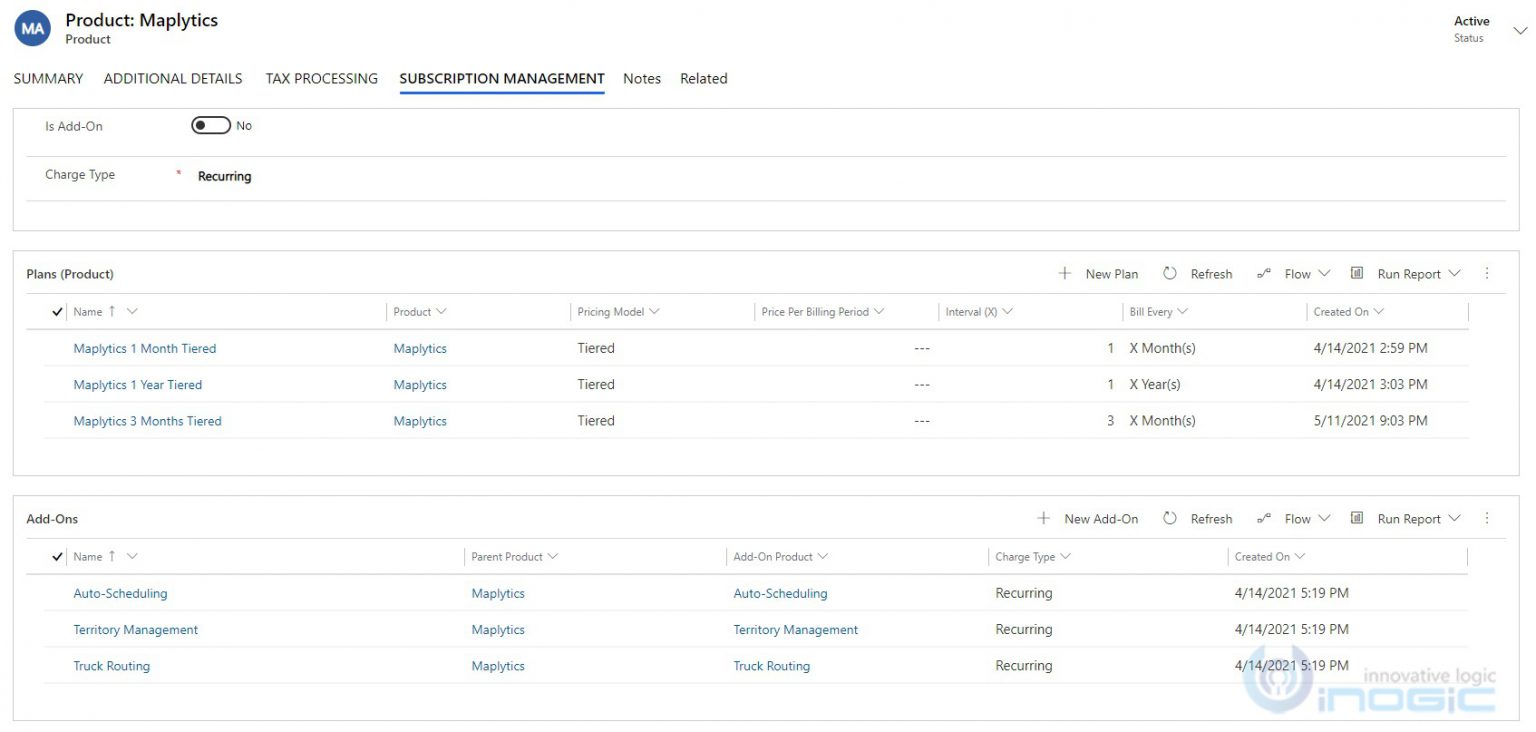Open the Flow dropdown in Add-Ons toolbar
Screen dimensions: 1536x732
click(x=1331, y=518)
